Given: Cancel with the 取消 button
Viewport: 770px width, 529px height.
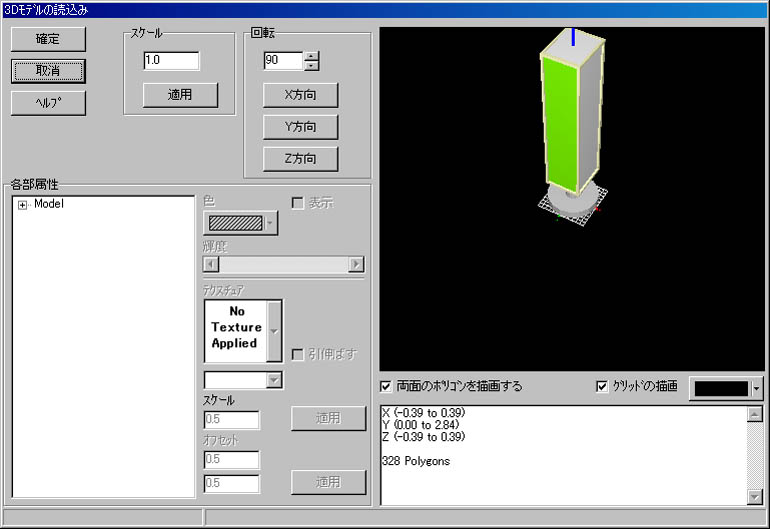Looking at the screenshot, I should coord(48,71).
